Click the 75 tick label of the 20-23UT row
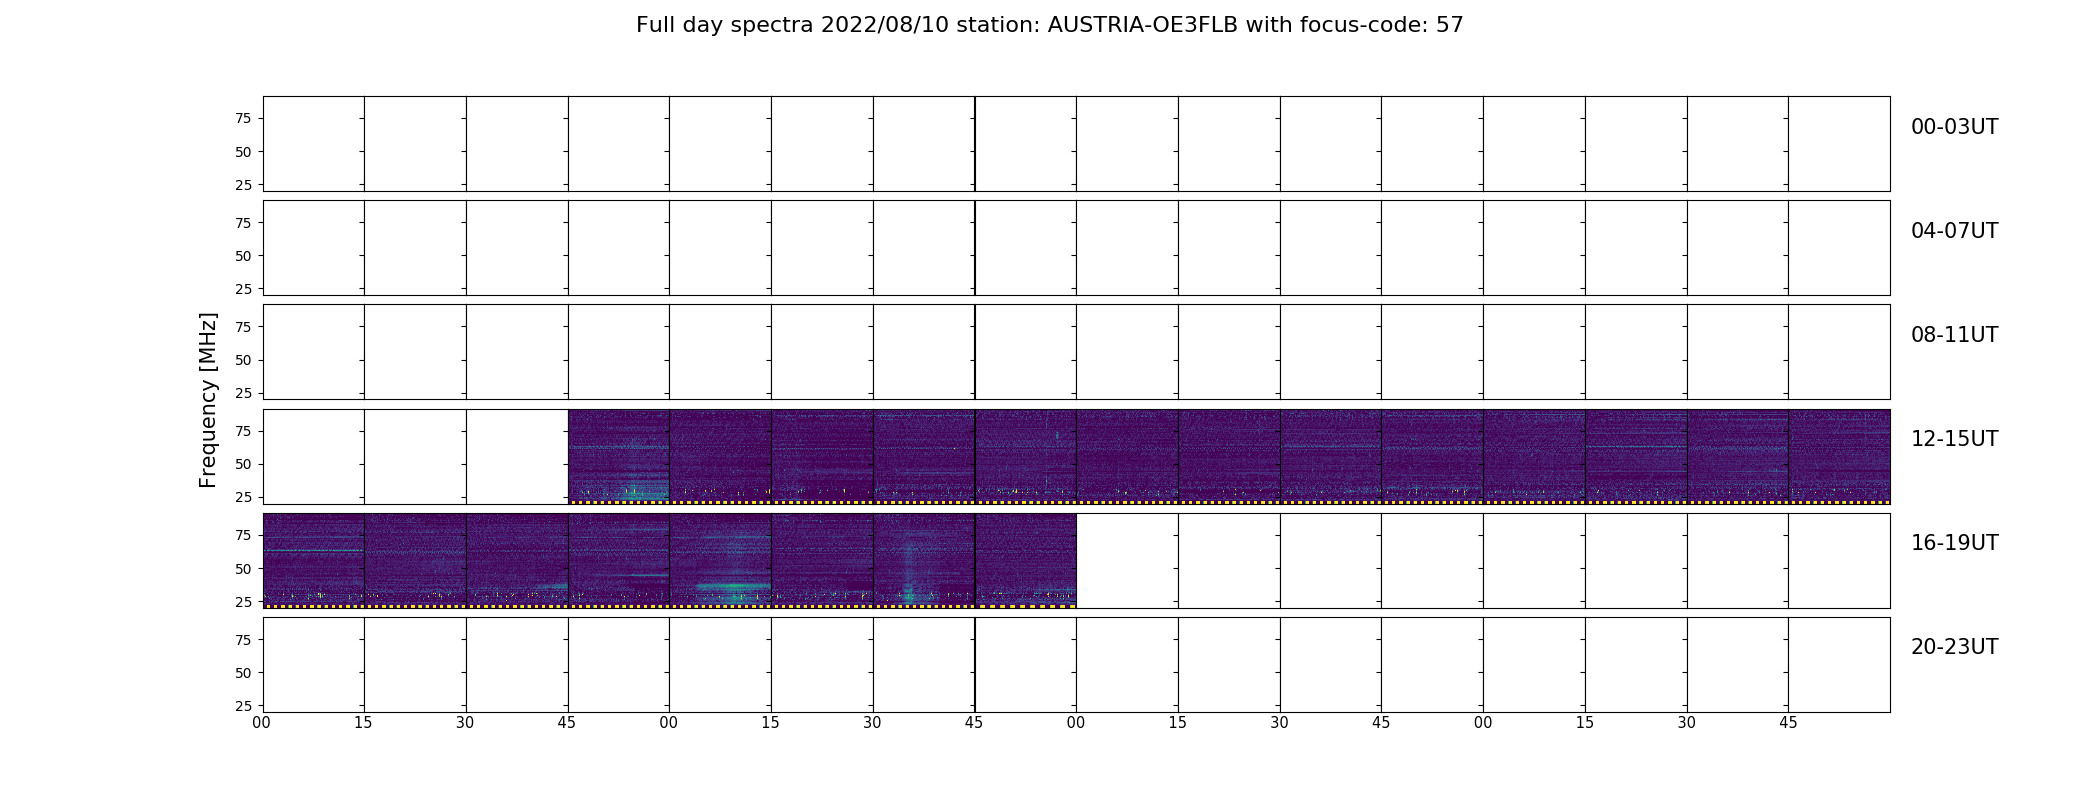The height and width of the screenshot is (800, 2100). (x=243, y=640)
